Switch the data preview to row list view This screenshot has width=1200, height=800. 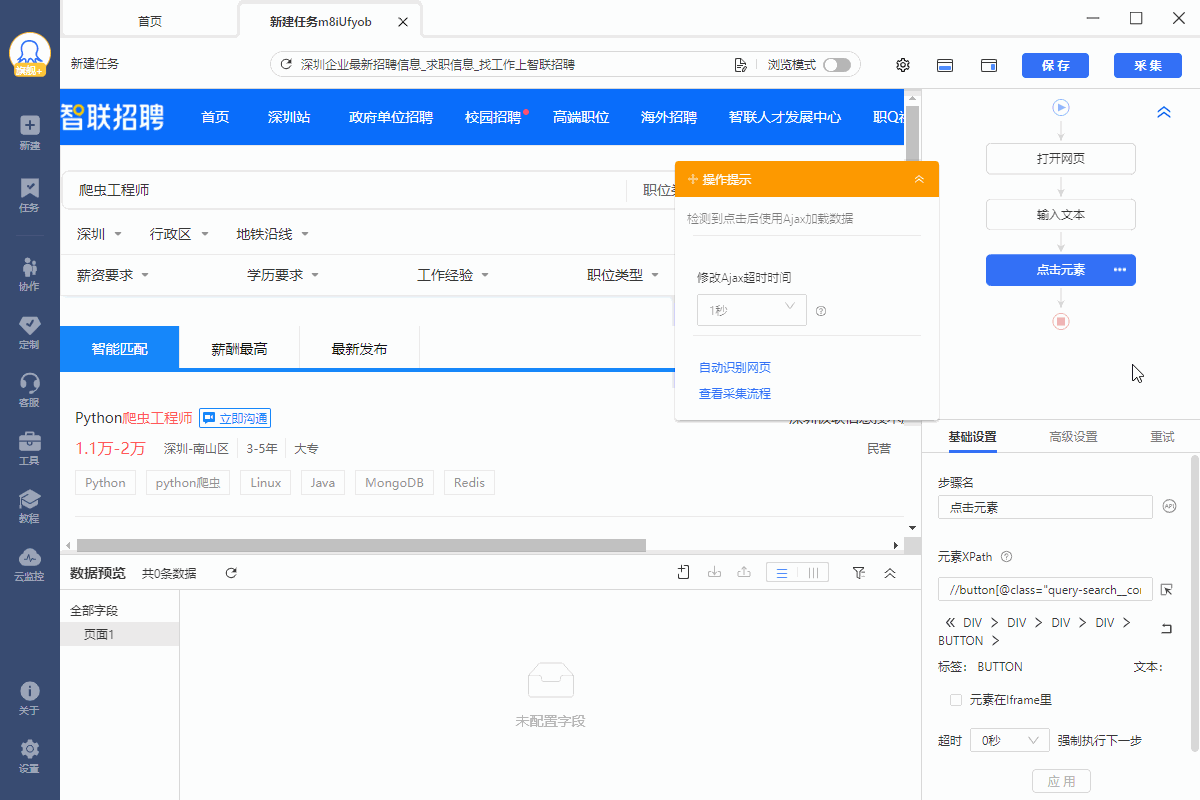(782, 573)
